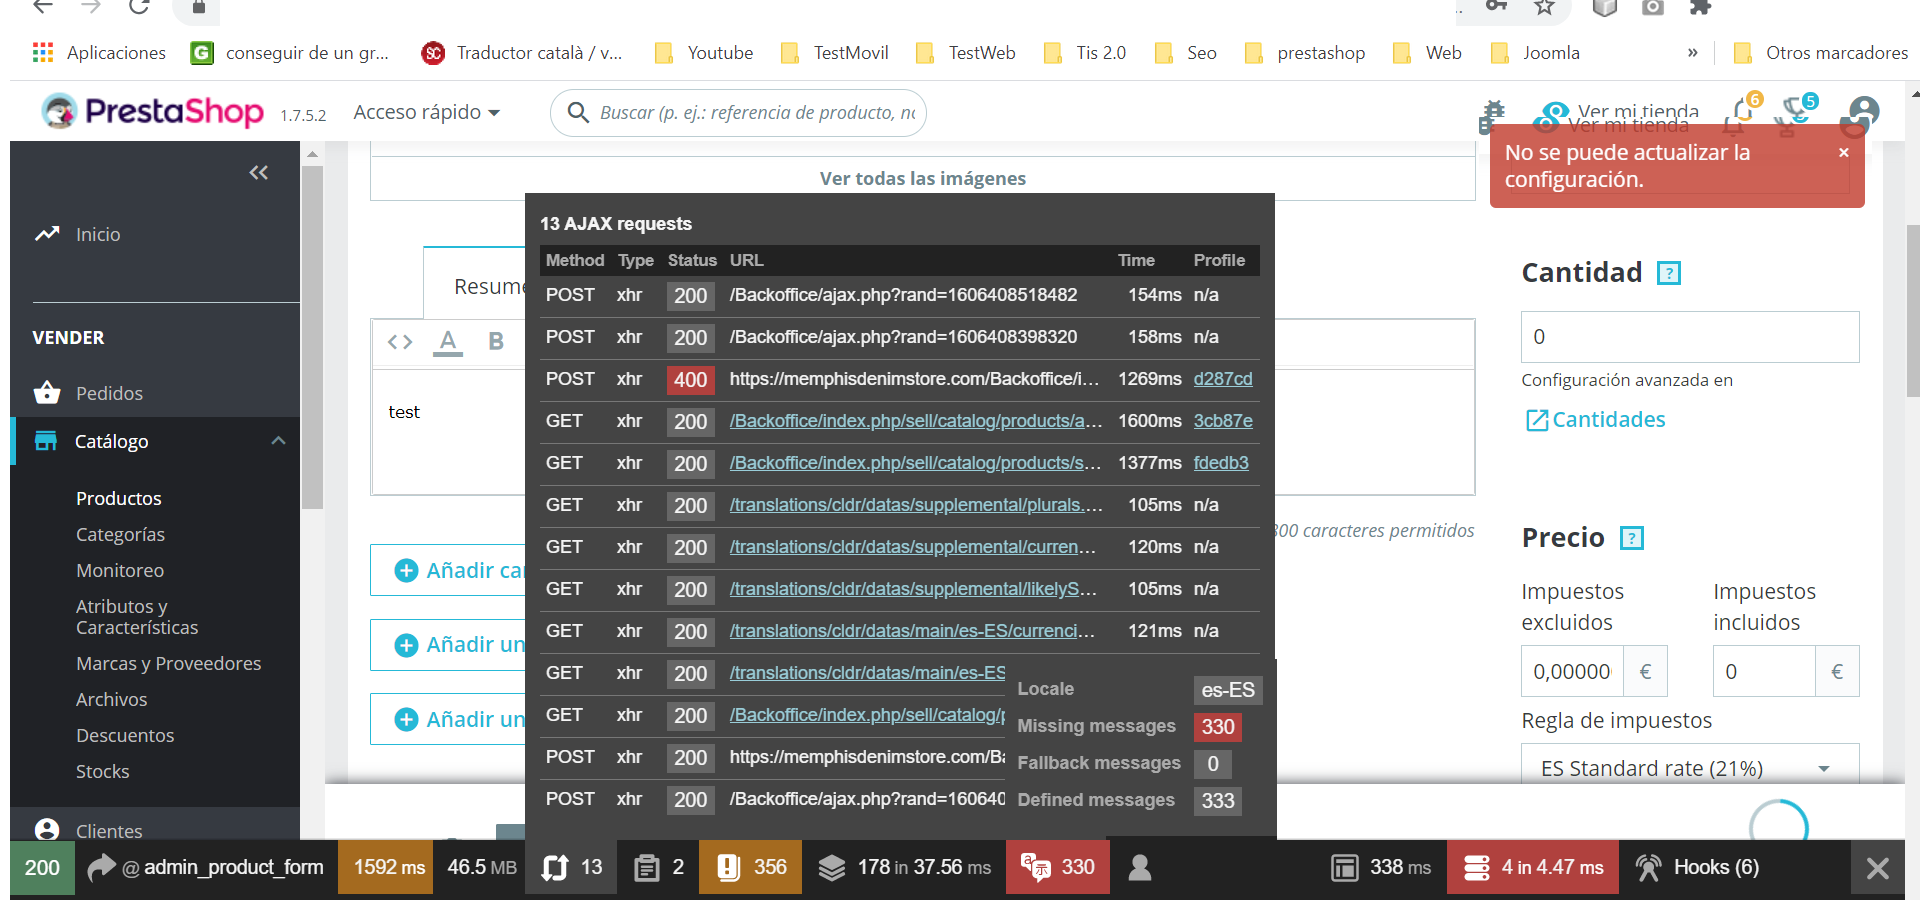Click the PrestaShop logo
Screen dimensions: 1920x900
[153, 111]
